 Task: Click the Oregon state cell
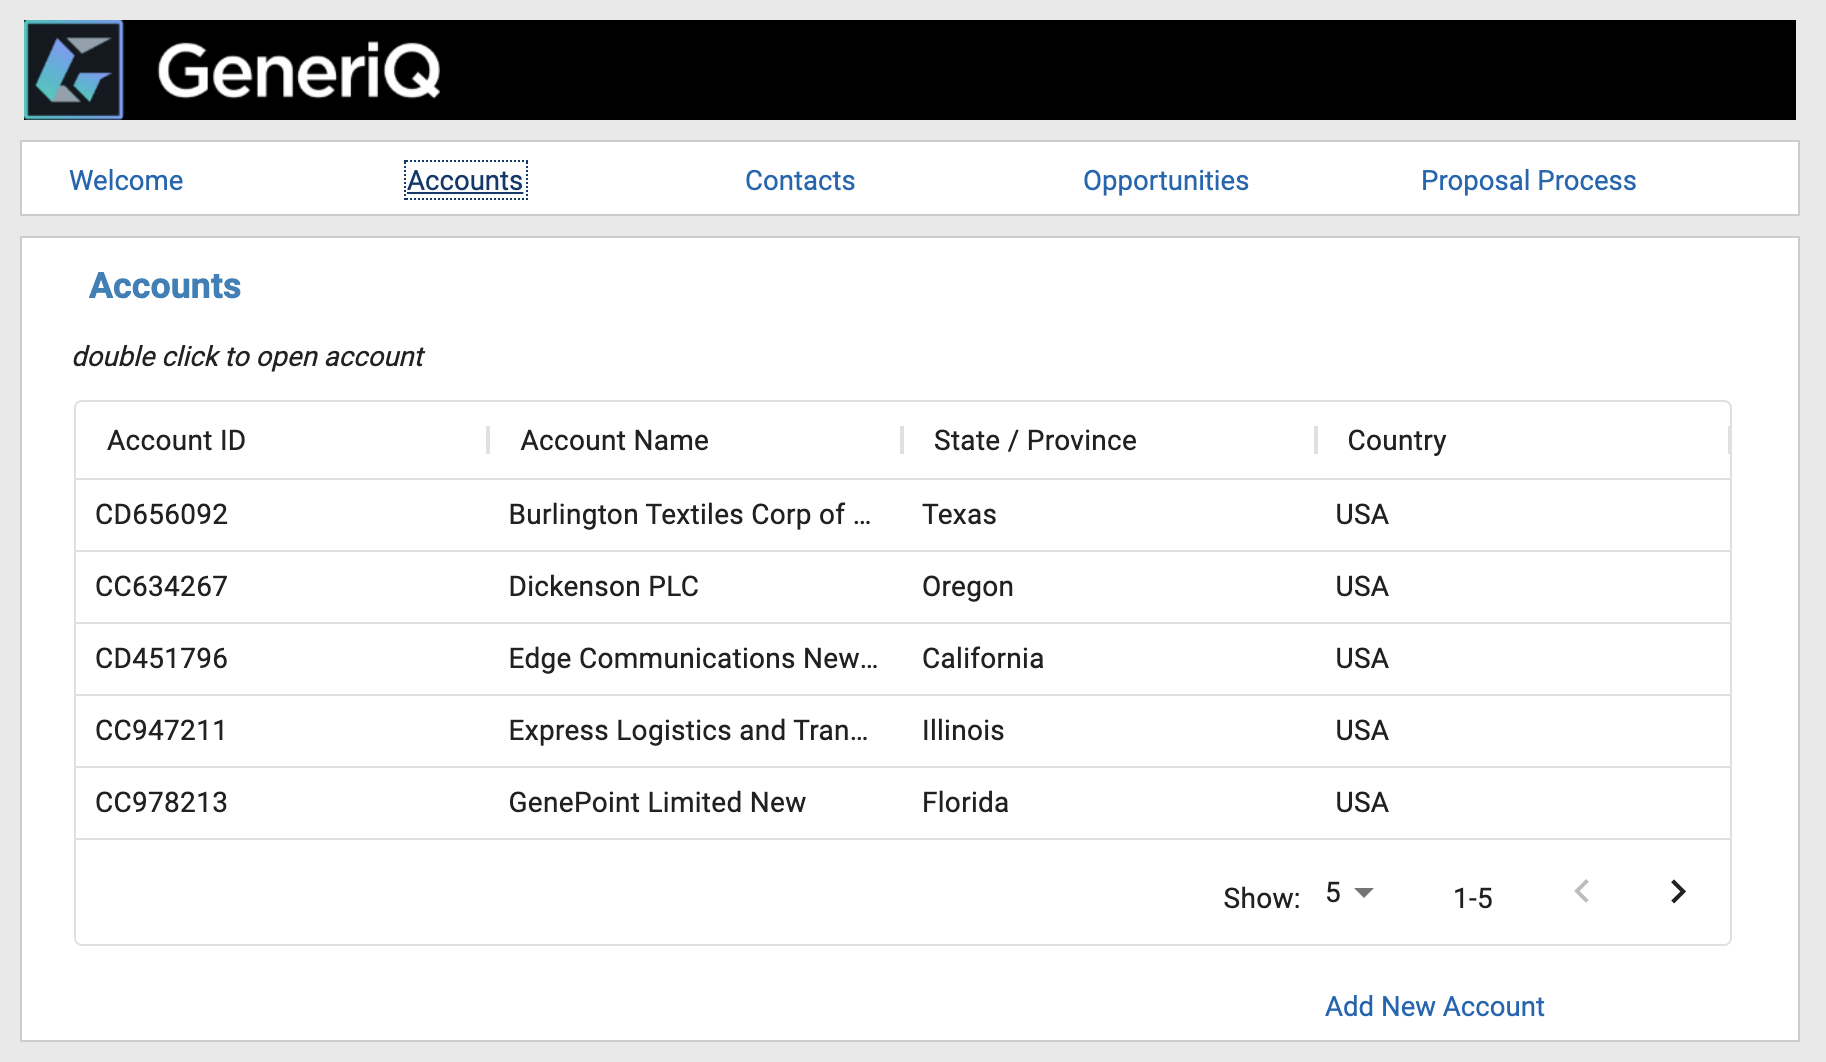[x=967, y=586]
